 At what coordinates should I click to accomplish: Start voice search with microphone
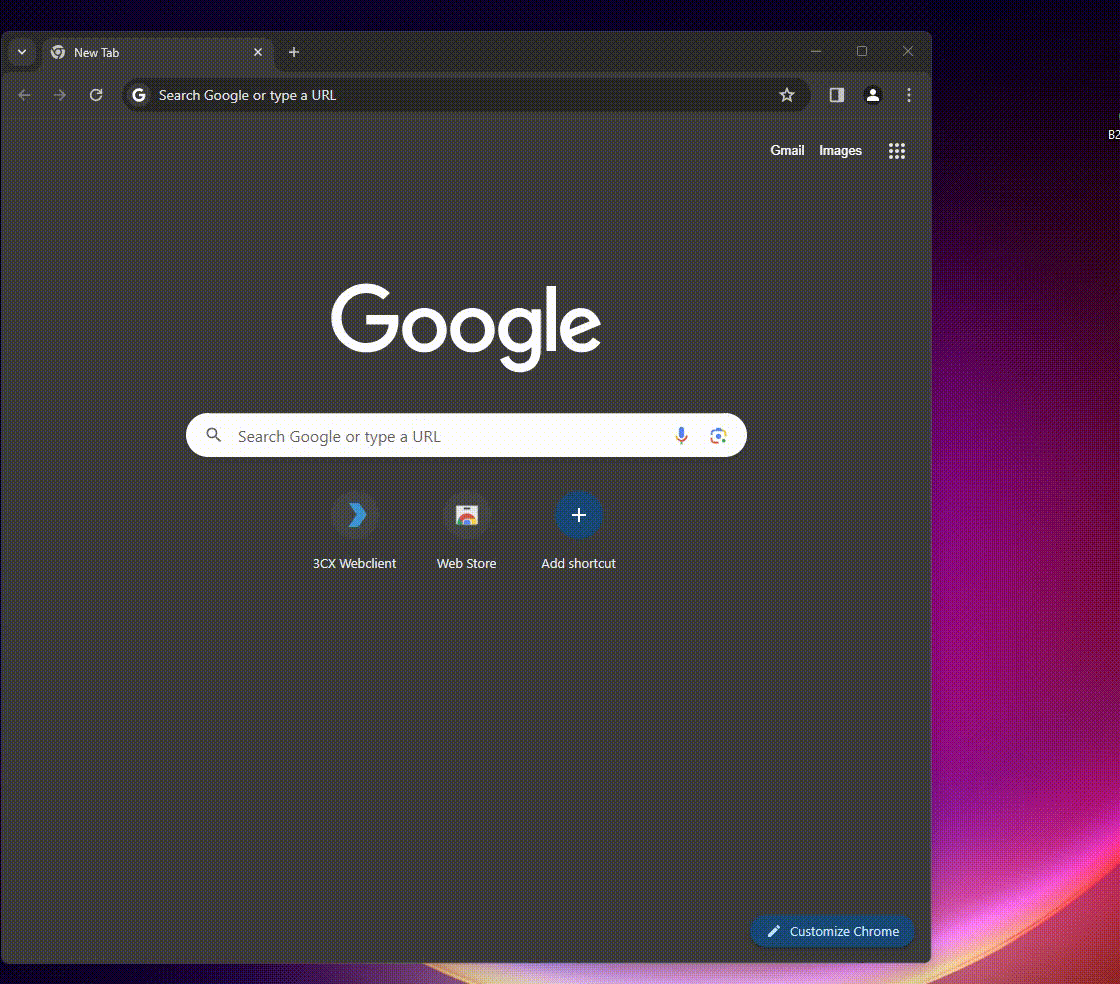681,436
